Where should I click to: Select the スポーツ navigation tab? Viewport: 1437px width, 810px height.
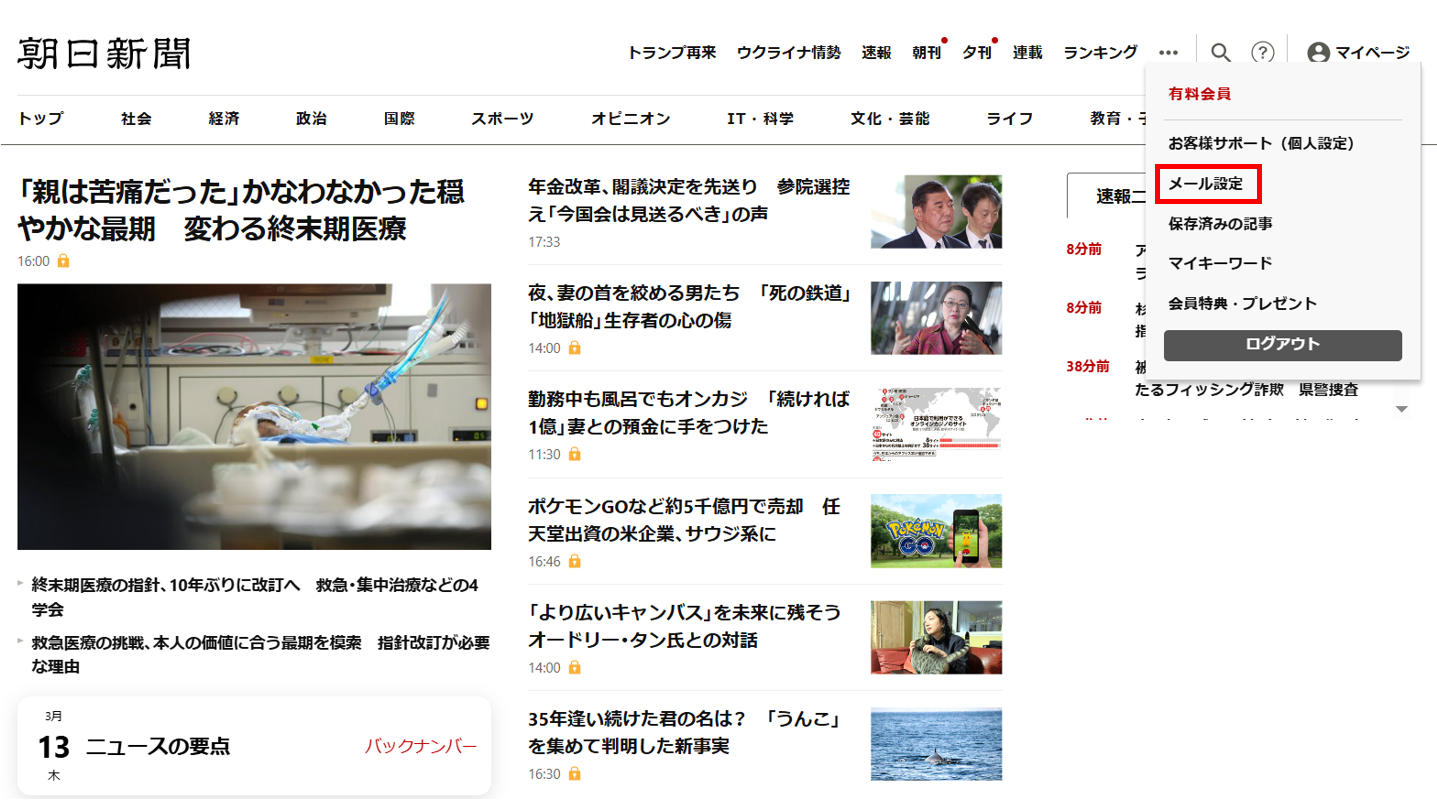(x=503, y=118)
